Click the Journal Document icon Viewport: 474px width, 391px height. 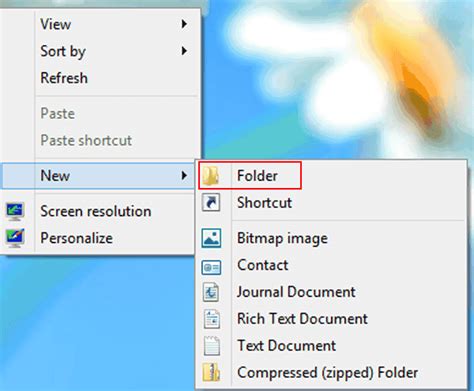coord(211,292)
